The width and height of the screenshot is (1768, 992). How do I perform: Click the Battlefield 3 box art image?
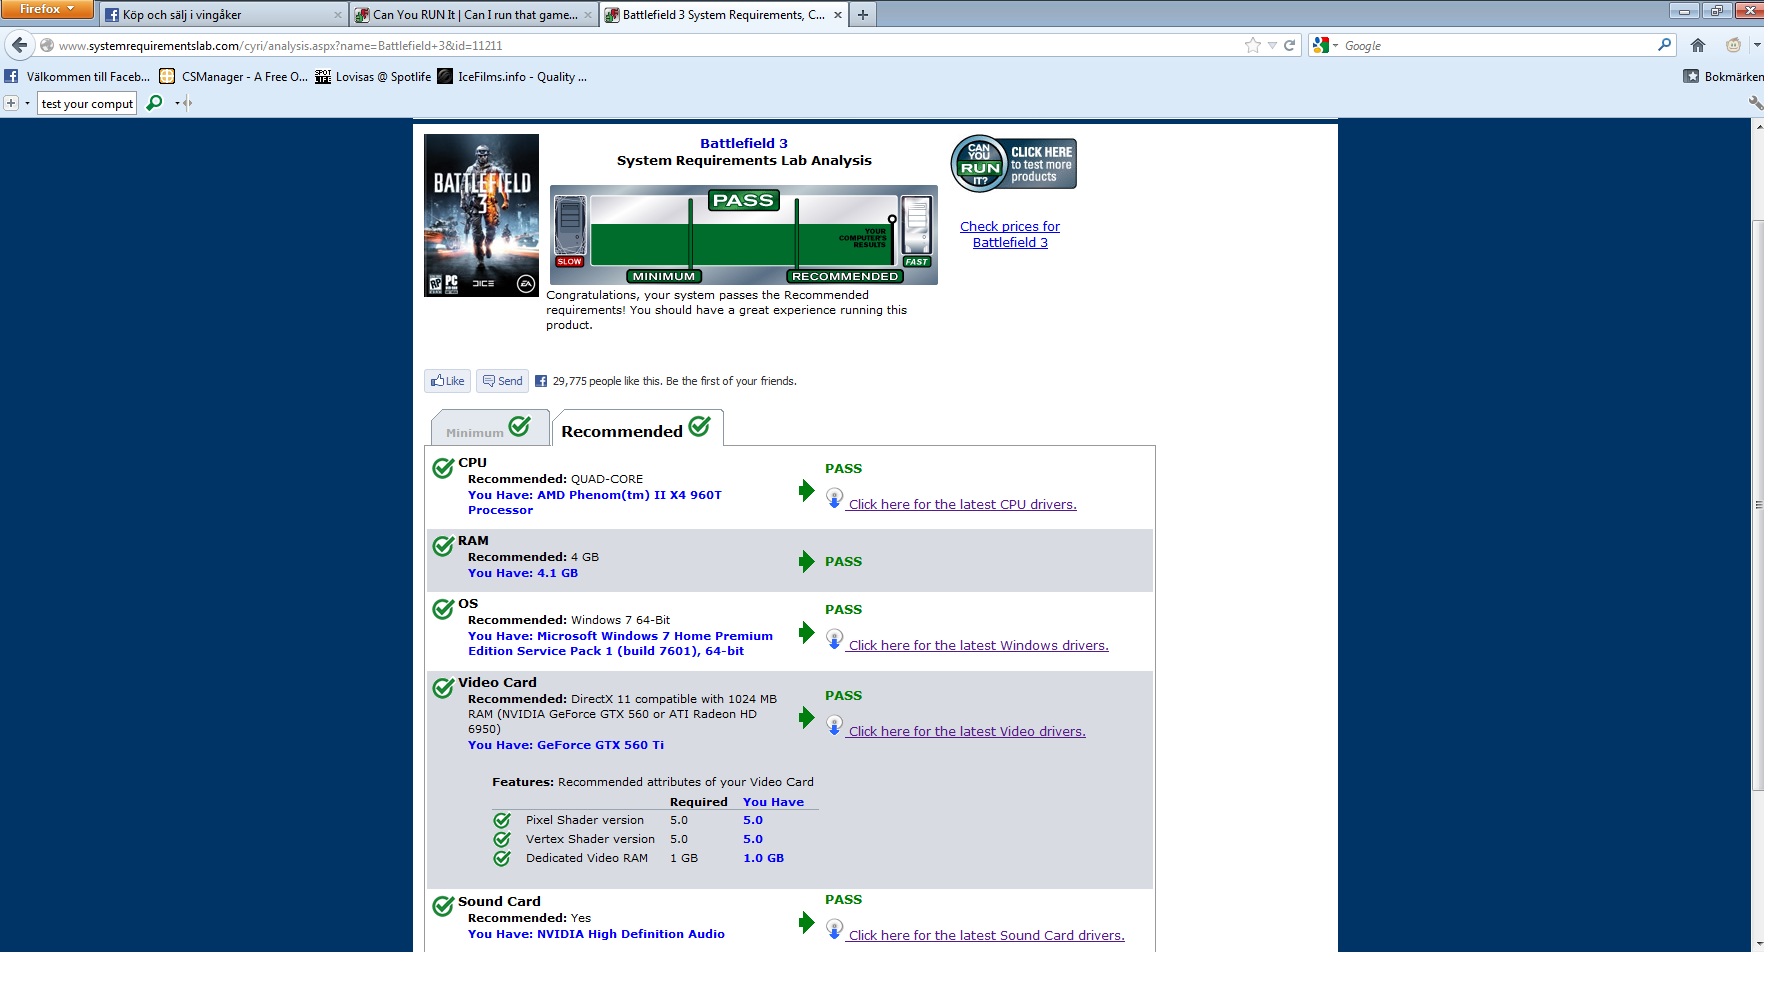click(481, 215)
